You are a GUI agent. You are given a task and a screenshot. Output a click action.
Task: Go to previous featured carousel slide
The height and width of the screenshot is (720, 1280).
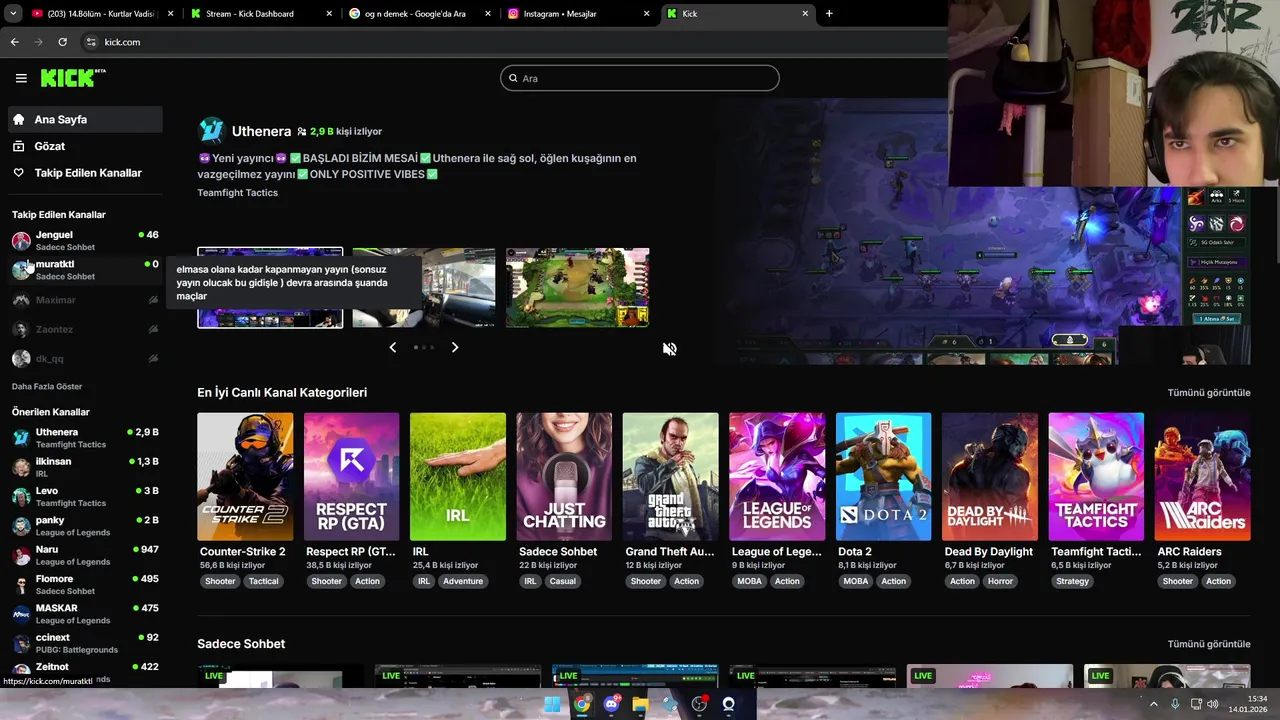tap(392, 347)
